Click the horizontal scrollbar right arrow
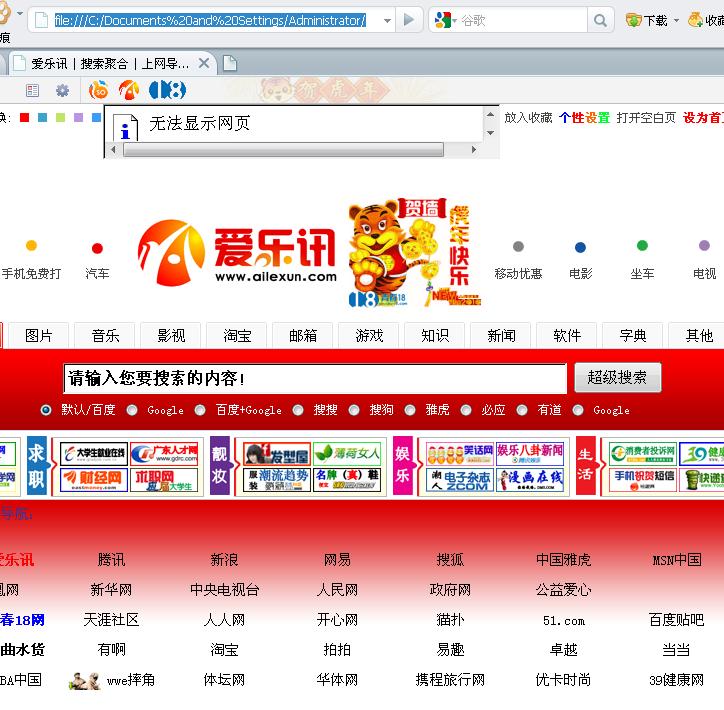Image resolution: width=724 pixels, height=710 pixels. click(x=473, y=150)
